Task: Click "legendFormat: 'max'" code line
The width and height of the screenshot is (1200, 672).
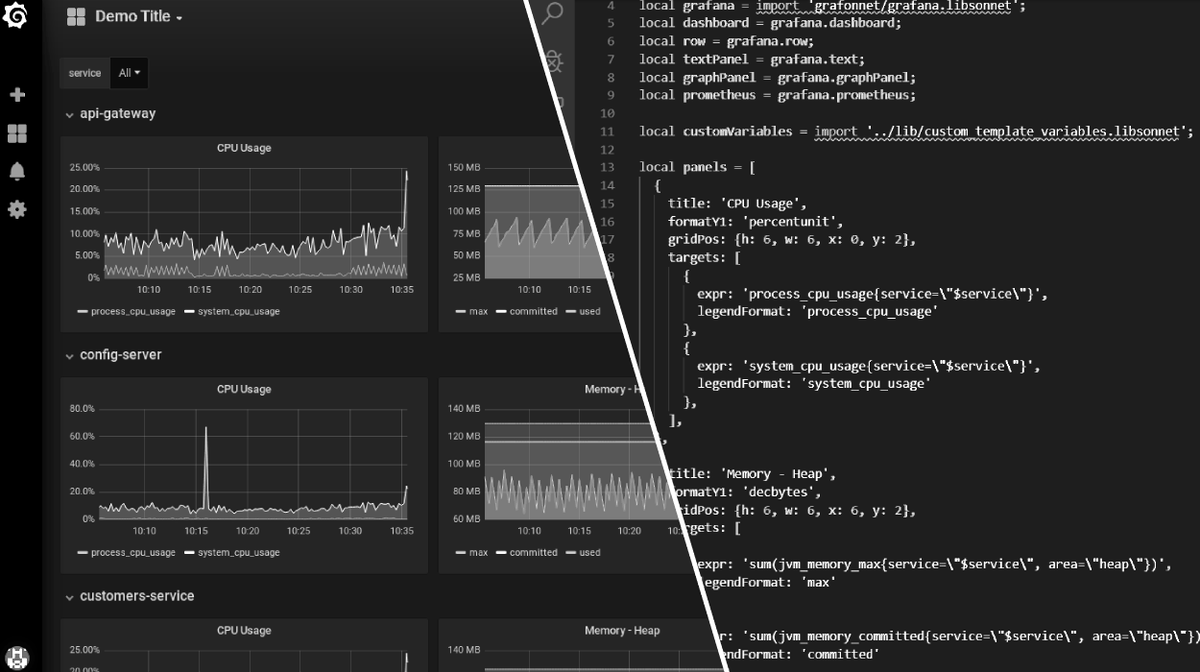Action: point(768,581)
